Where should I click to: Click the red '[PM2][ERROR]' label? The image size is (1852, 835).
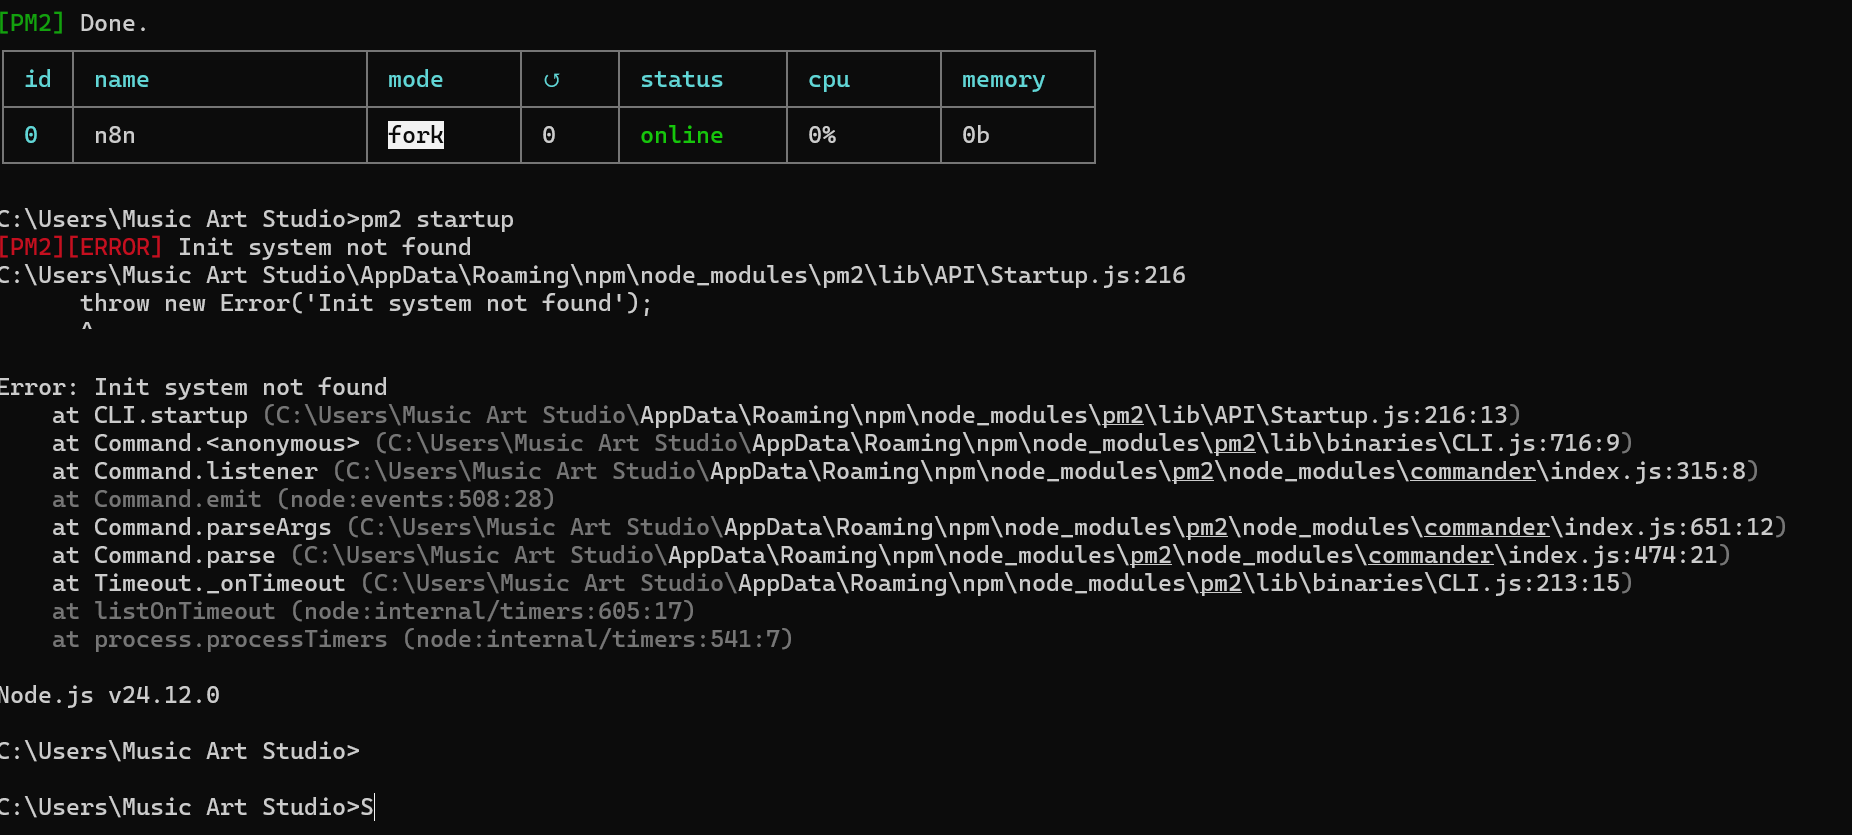click(x=80, y=247)
